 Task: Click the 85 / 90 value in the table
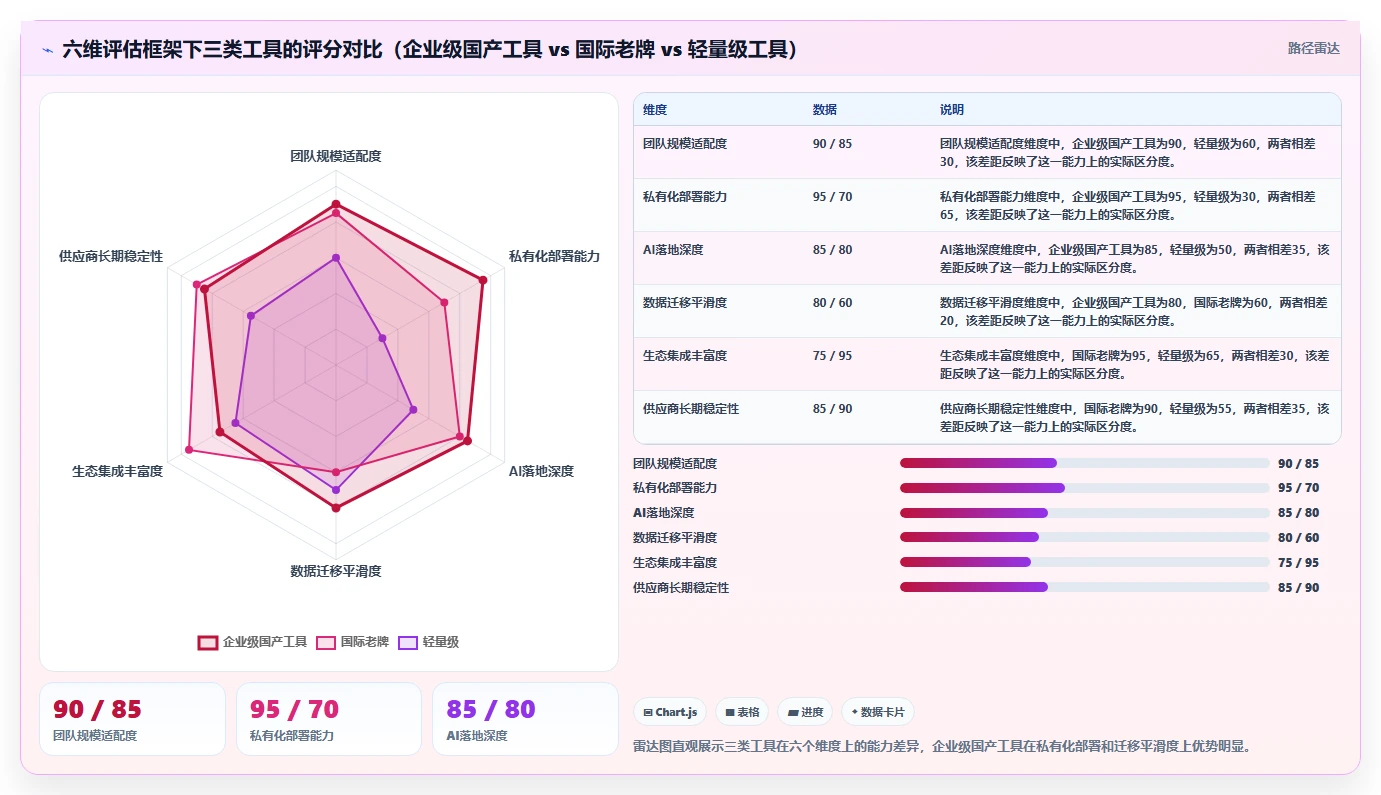(x=833, y=409)
